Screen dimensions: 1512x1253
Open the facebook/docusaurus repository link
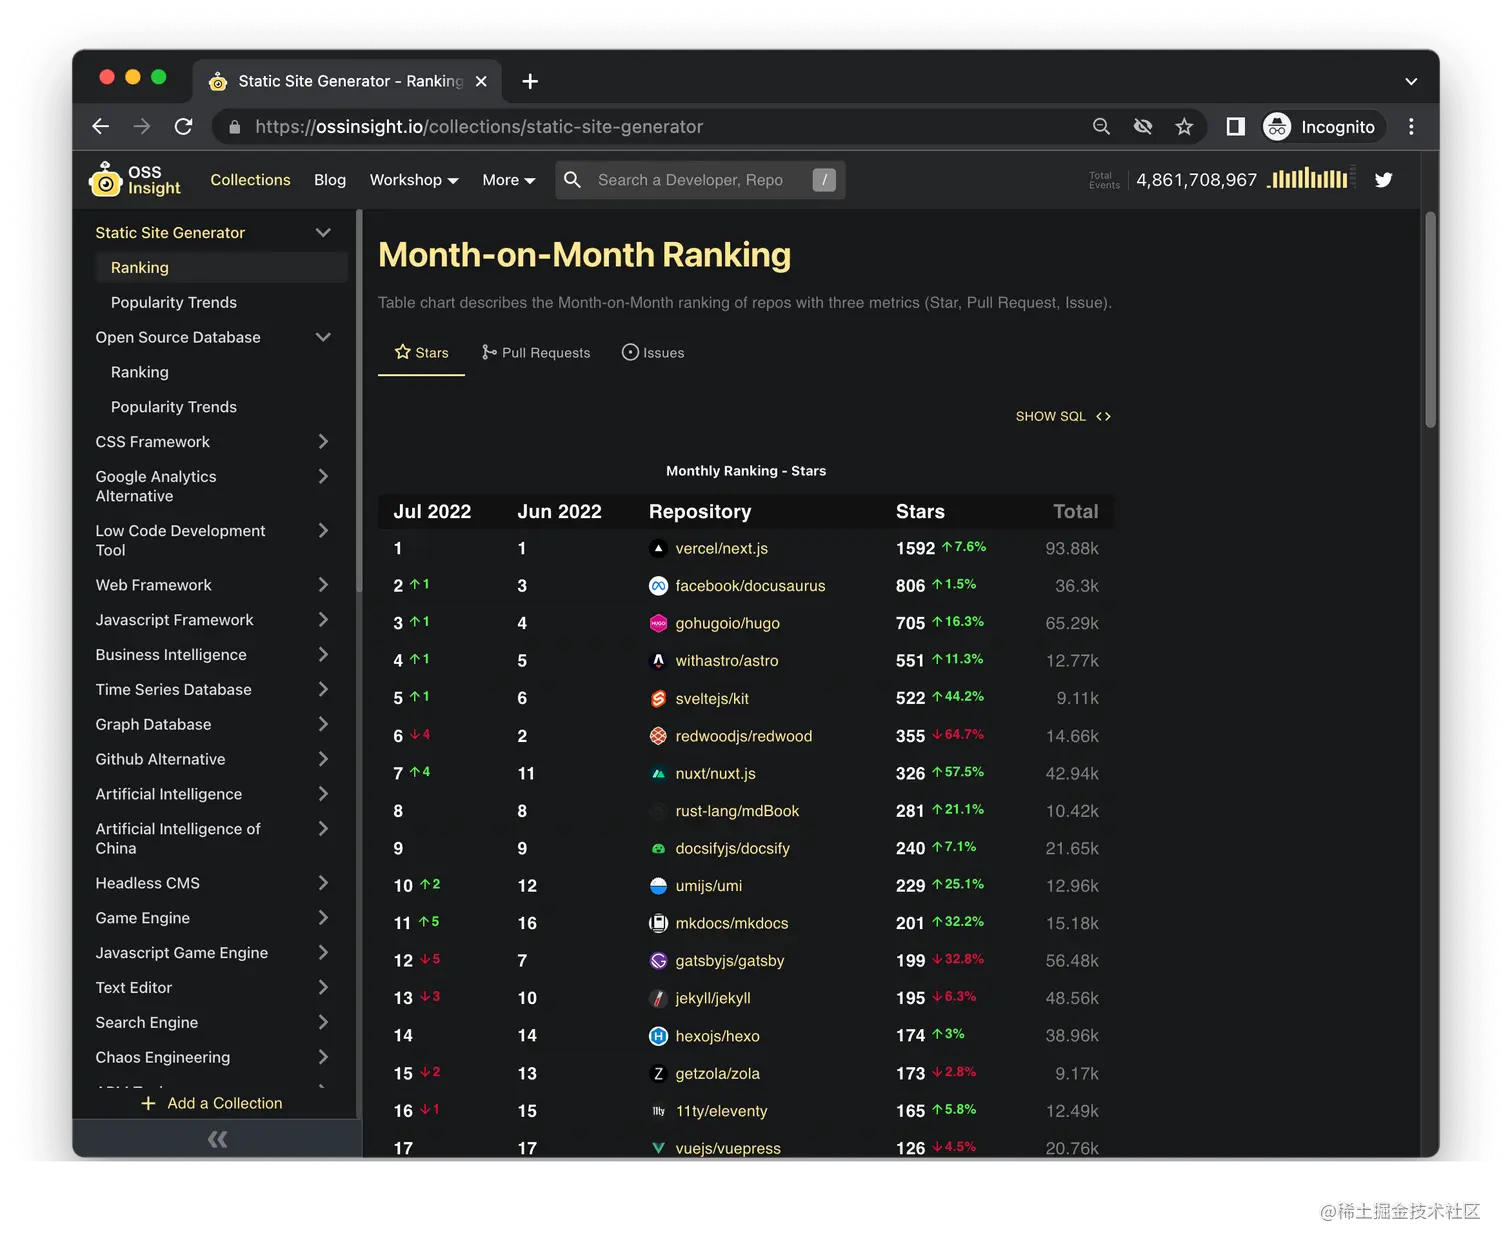click(750, 586)
